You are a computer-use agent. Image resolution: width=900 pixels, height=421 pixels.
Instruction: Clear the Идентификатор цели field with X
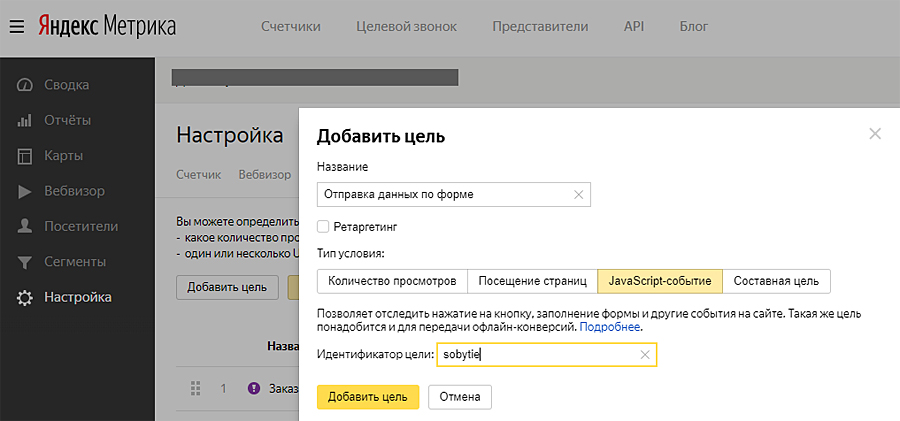645,354
